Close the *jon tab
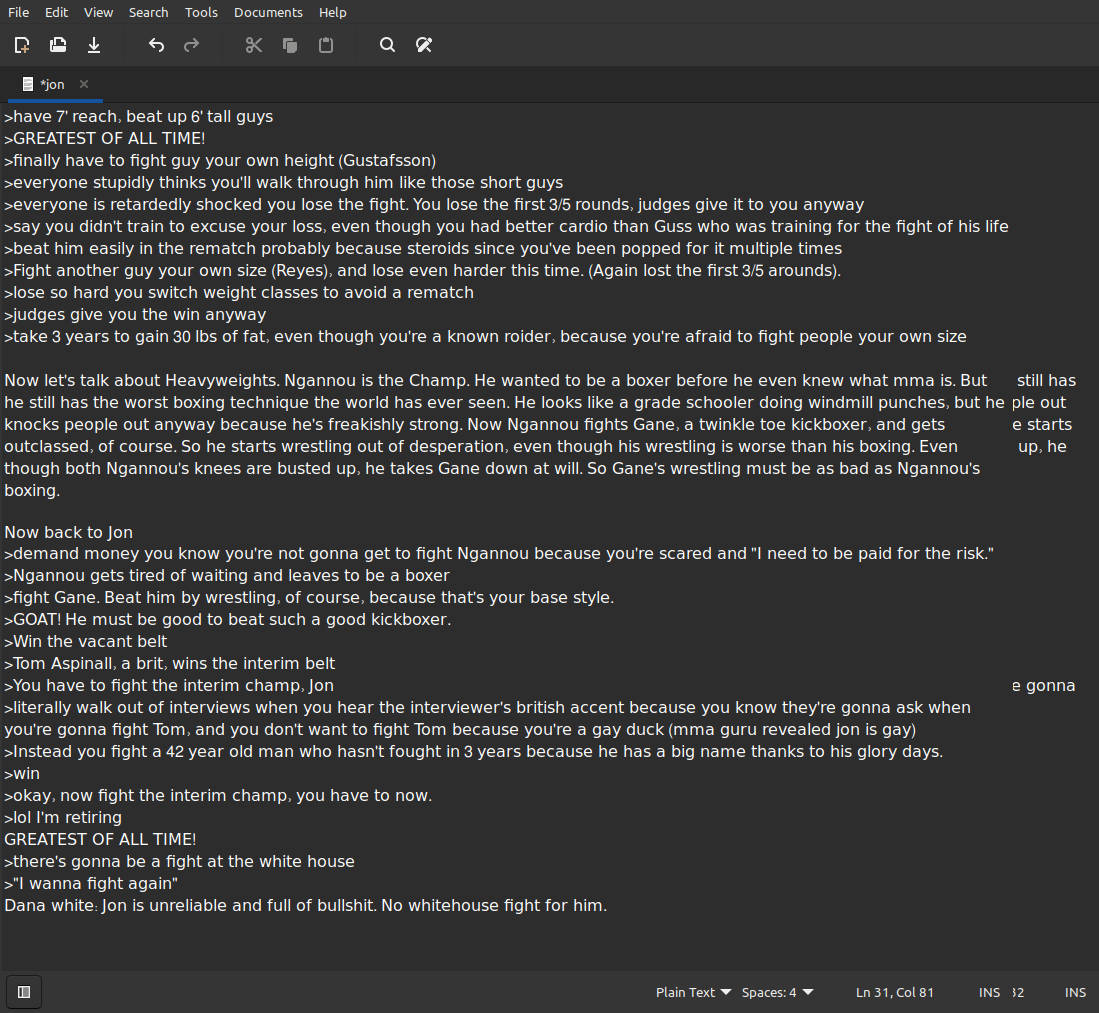 [84, 84]
